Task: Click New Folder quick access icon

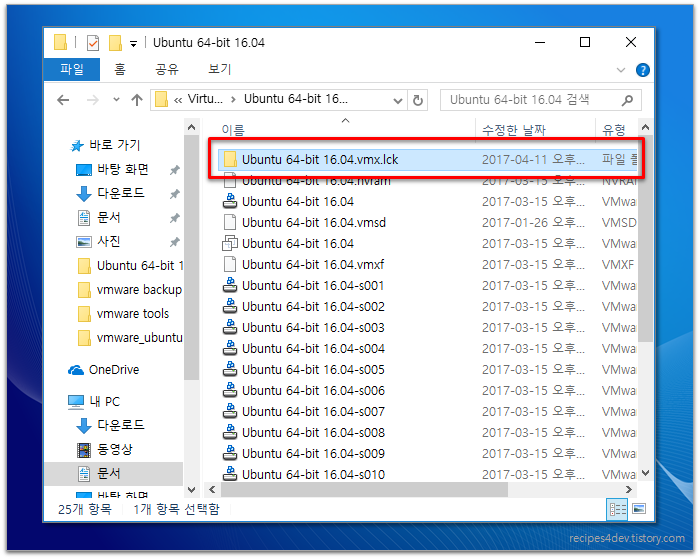Action: [115, 43]
